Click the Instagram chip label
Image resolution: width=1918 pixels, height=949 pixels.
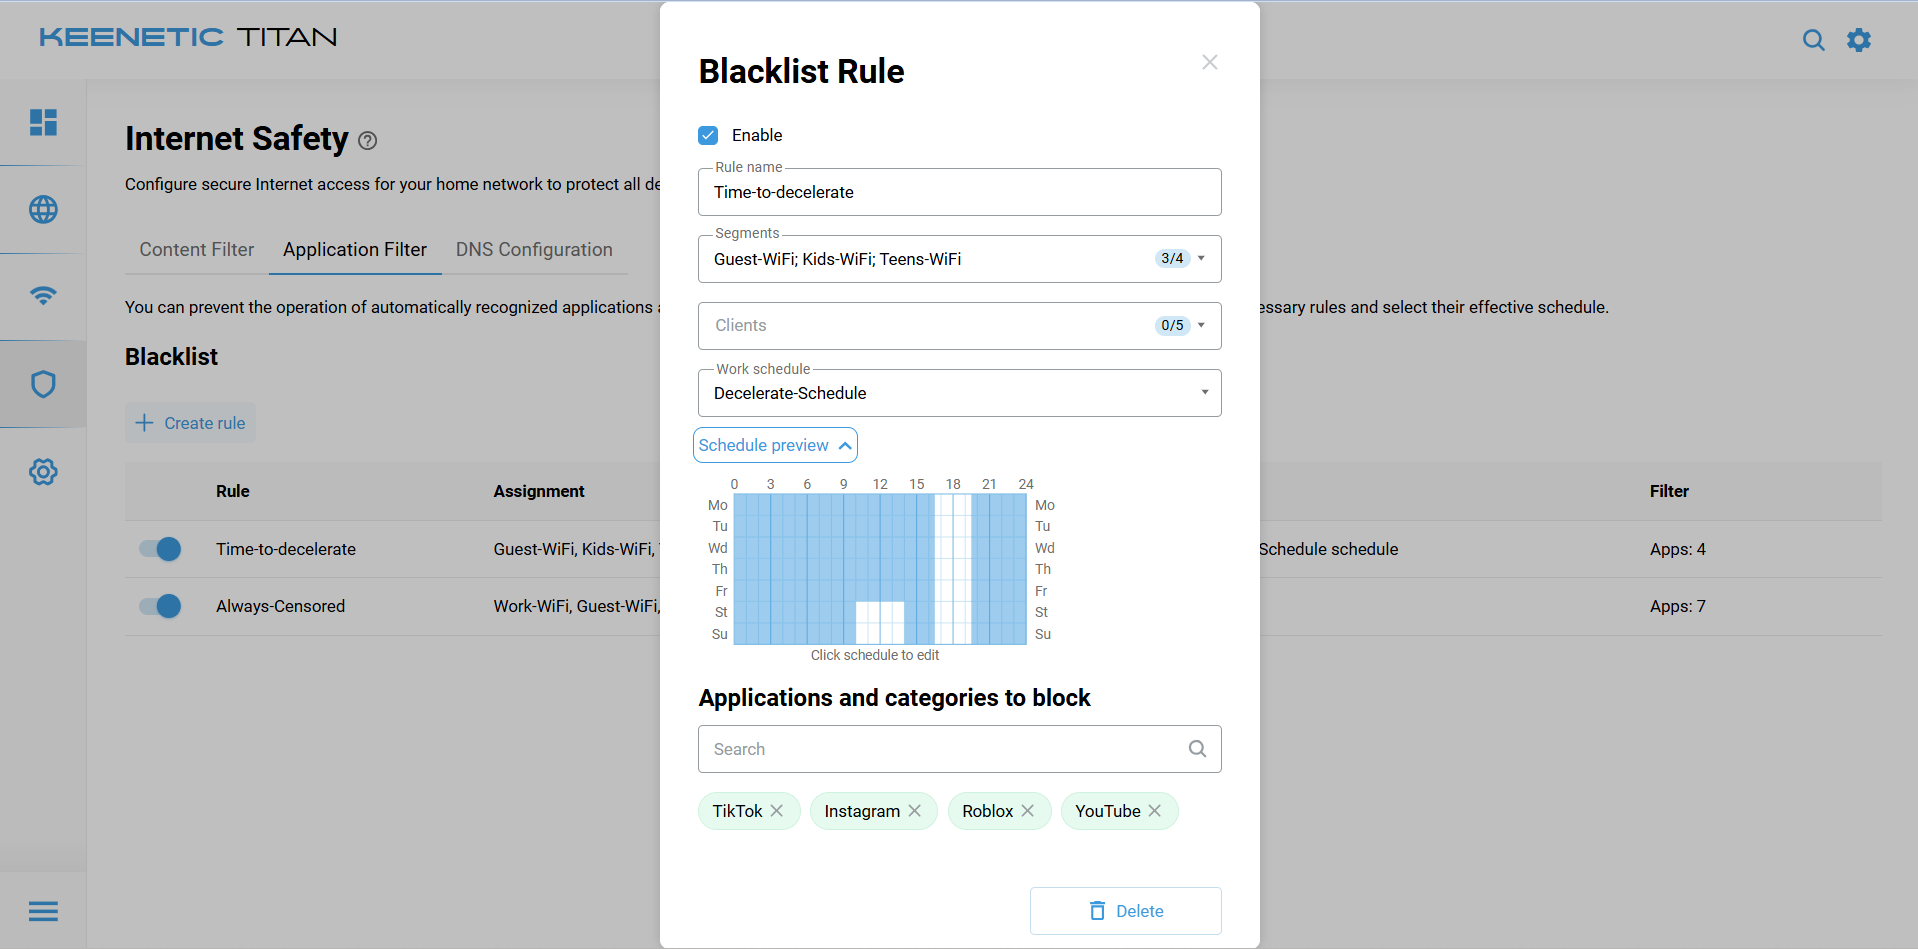pyautogui.click(x=862, y=811)
